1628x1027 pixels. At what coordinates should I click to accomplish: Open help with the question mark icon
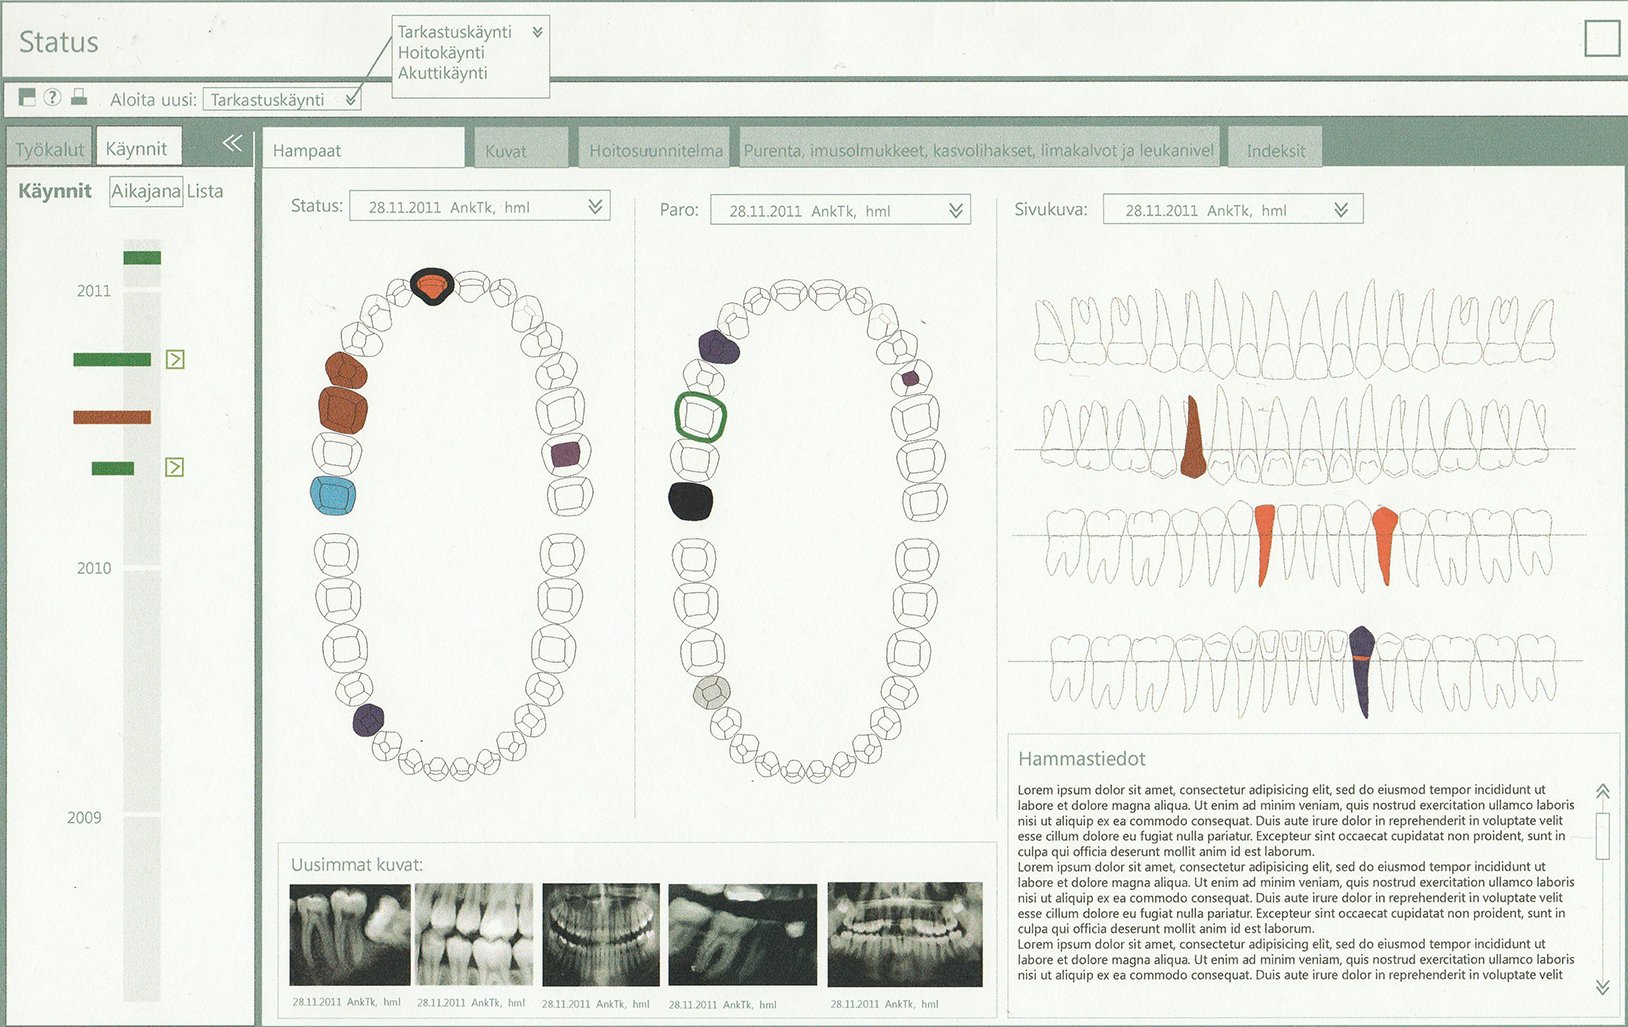tap(52, 97)
